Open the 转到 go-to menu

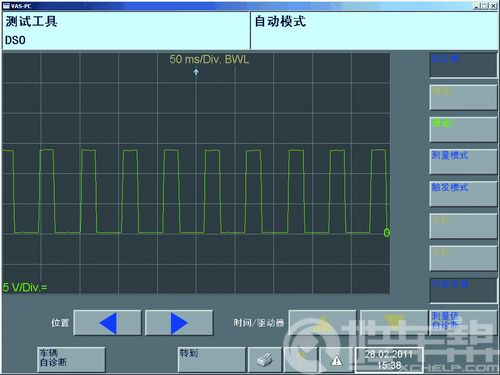coord(212,360)
